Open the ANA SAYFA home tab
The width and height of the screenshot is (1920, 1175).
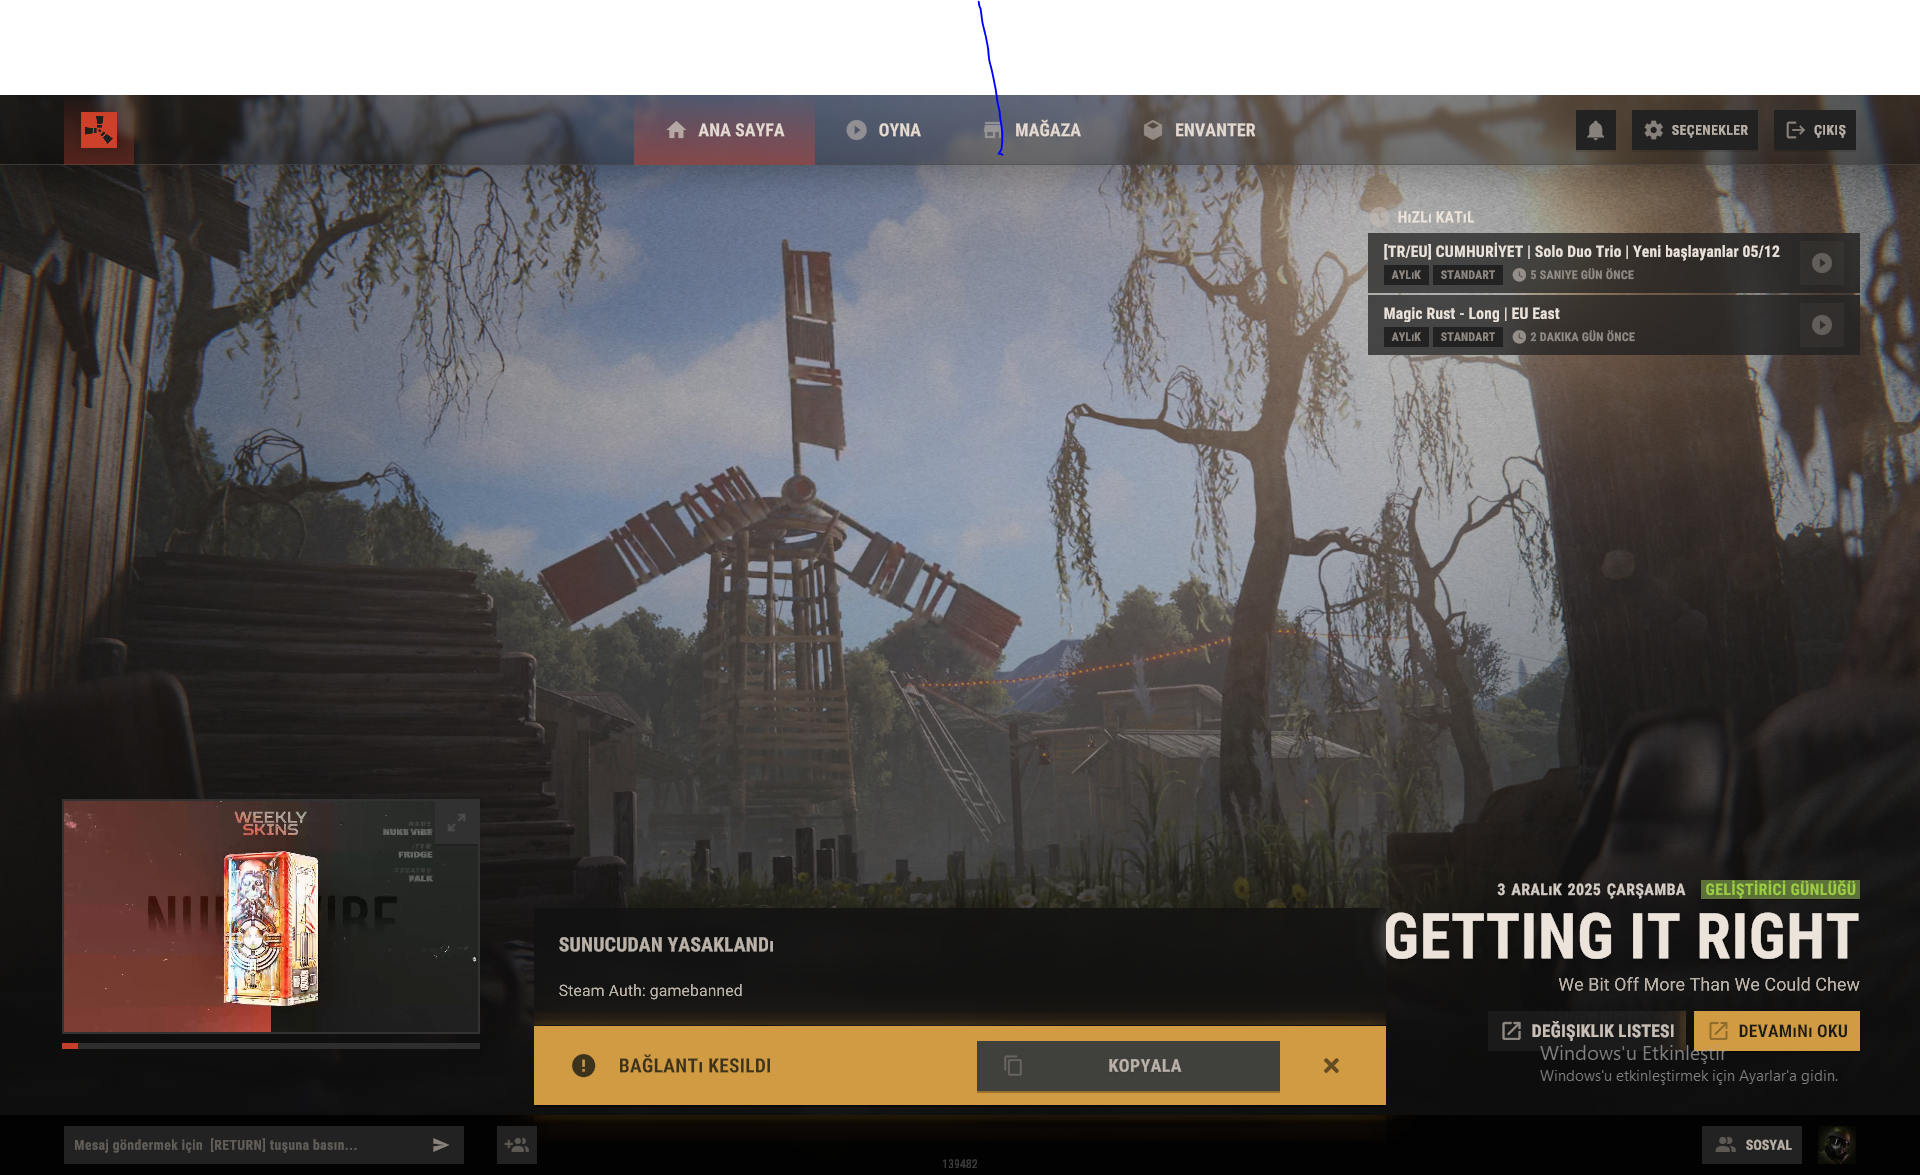[725, 130]
